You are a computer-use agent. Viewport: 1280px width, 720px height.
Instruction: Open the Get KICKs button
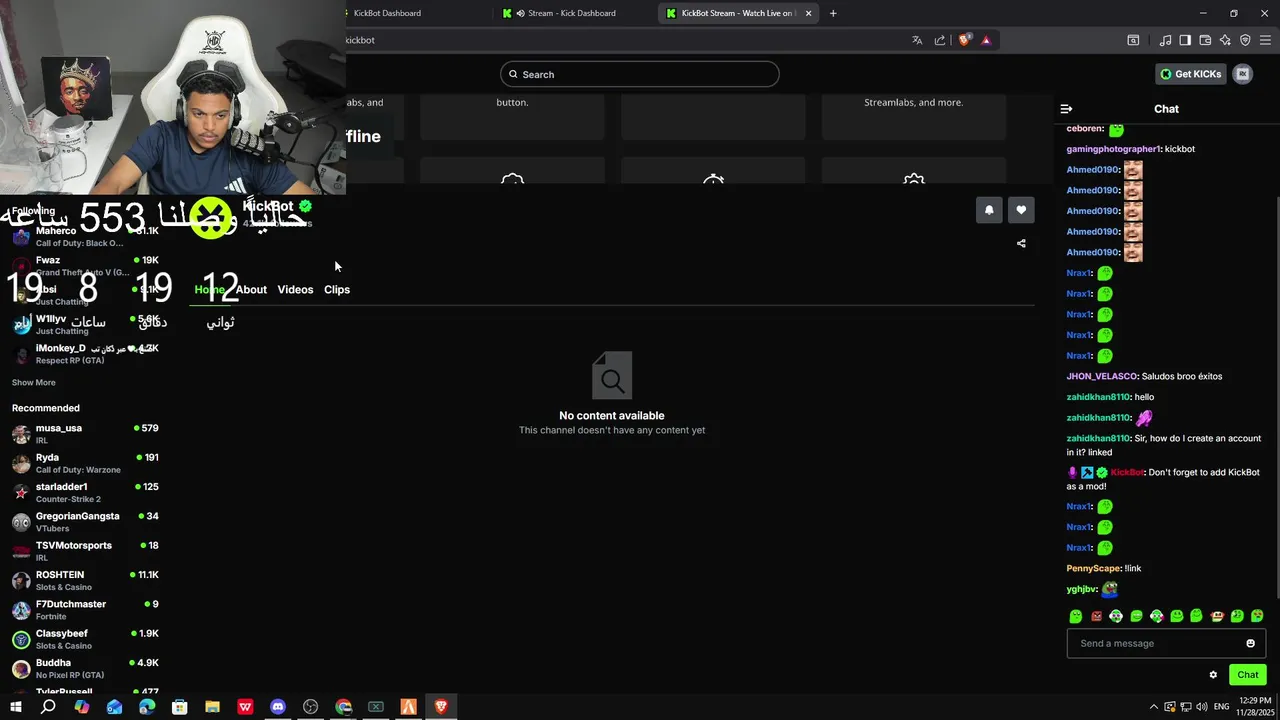[1190, 74]
